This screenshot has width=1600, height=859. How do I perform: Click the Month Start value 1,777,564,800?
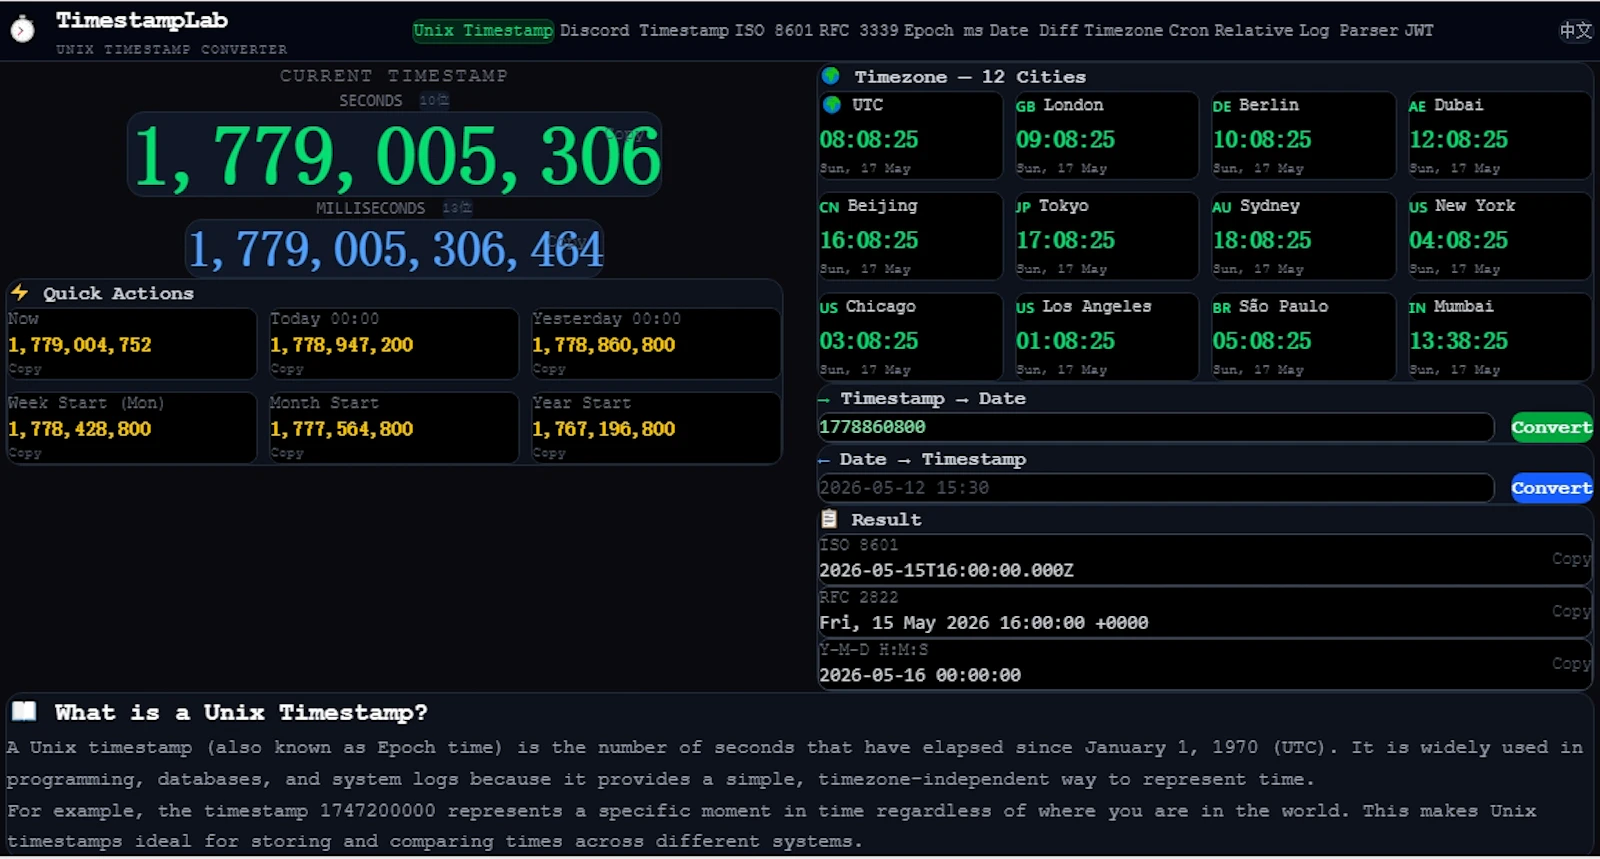click(x=342, y=429)
